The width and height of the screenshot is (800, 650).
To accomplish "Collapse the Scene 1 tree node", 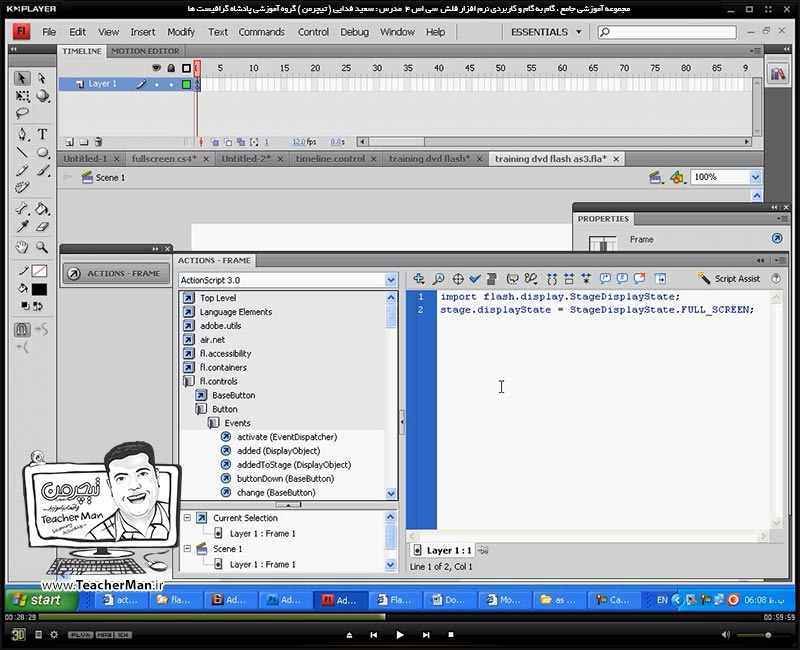I will 187,548.
